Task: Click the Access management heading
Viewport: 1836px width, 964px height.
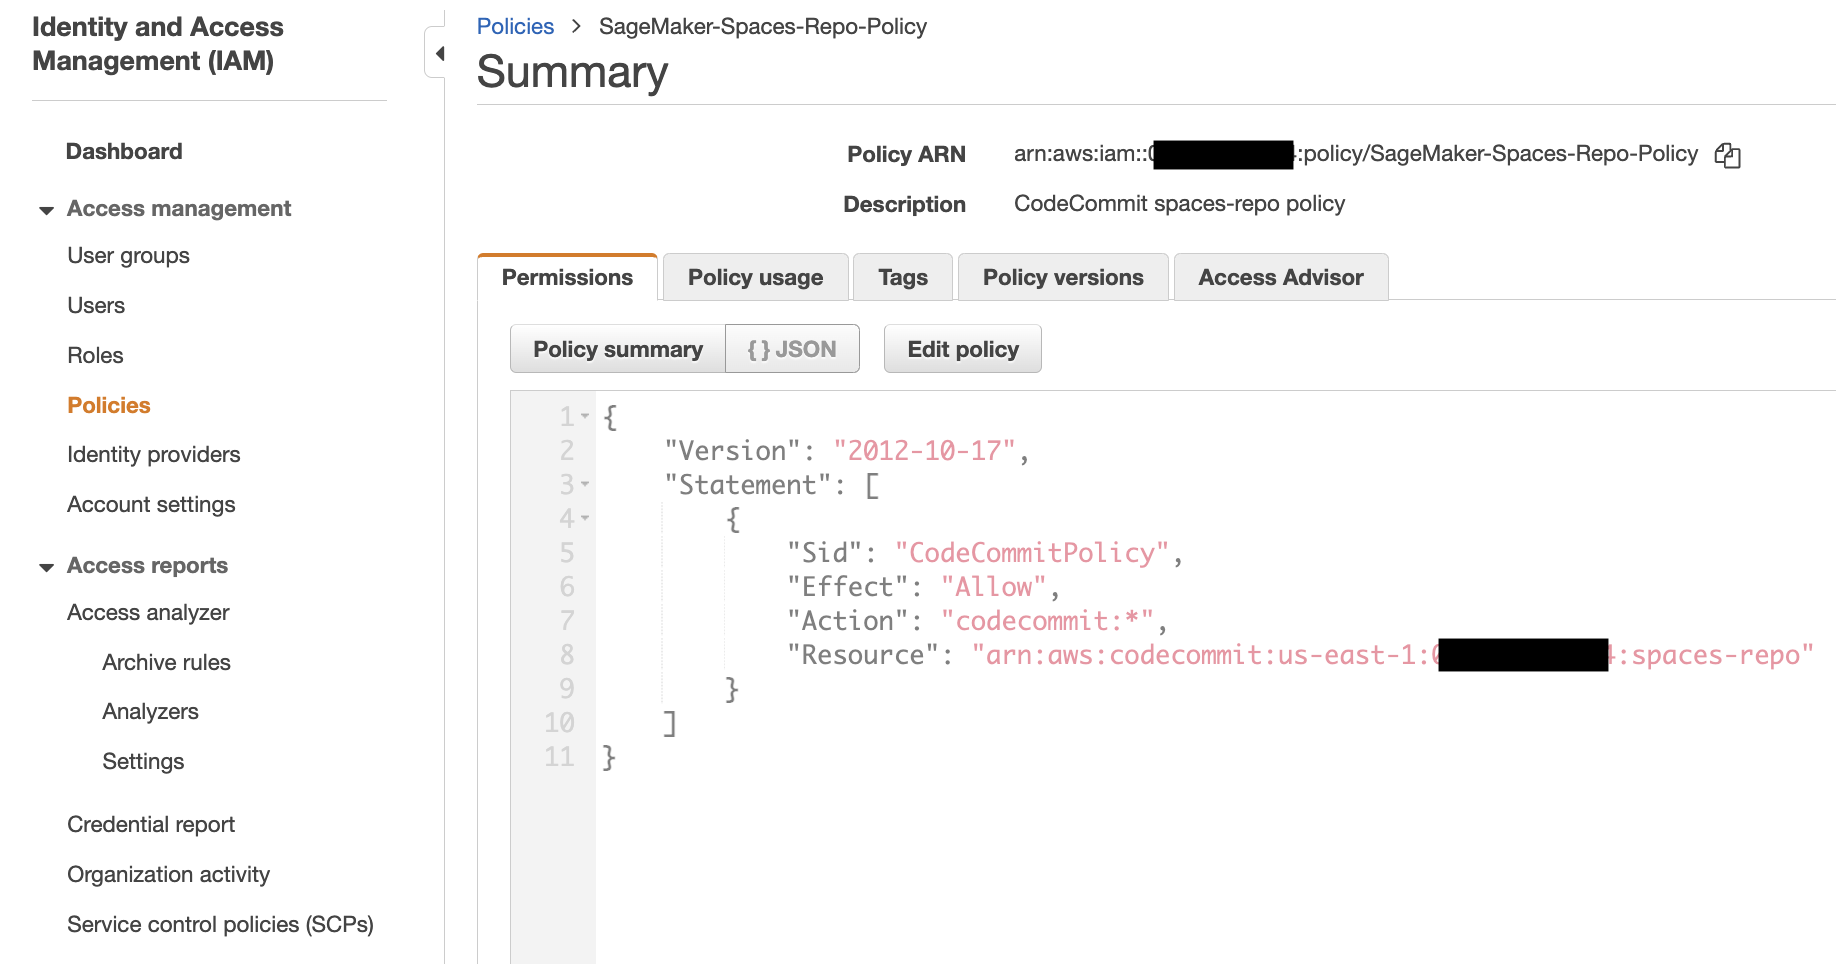Action: pos(179,209)
